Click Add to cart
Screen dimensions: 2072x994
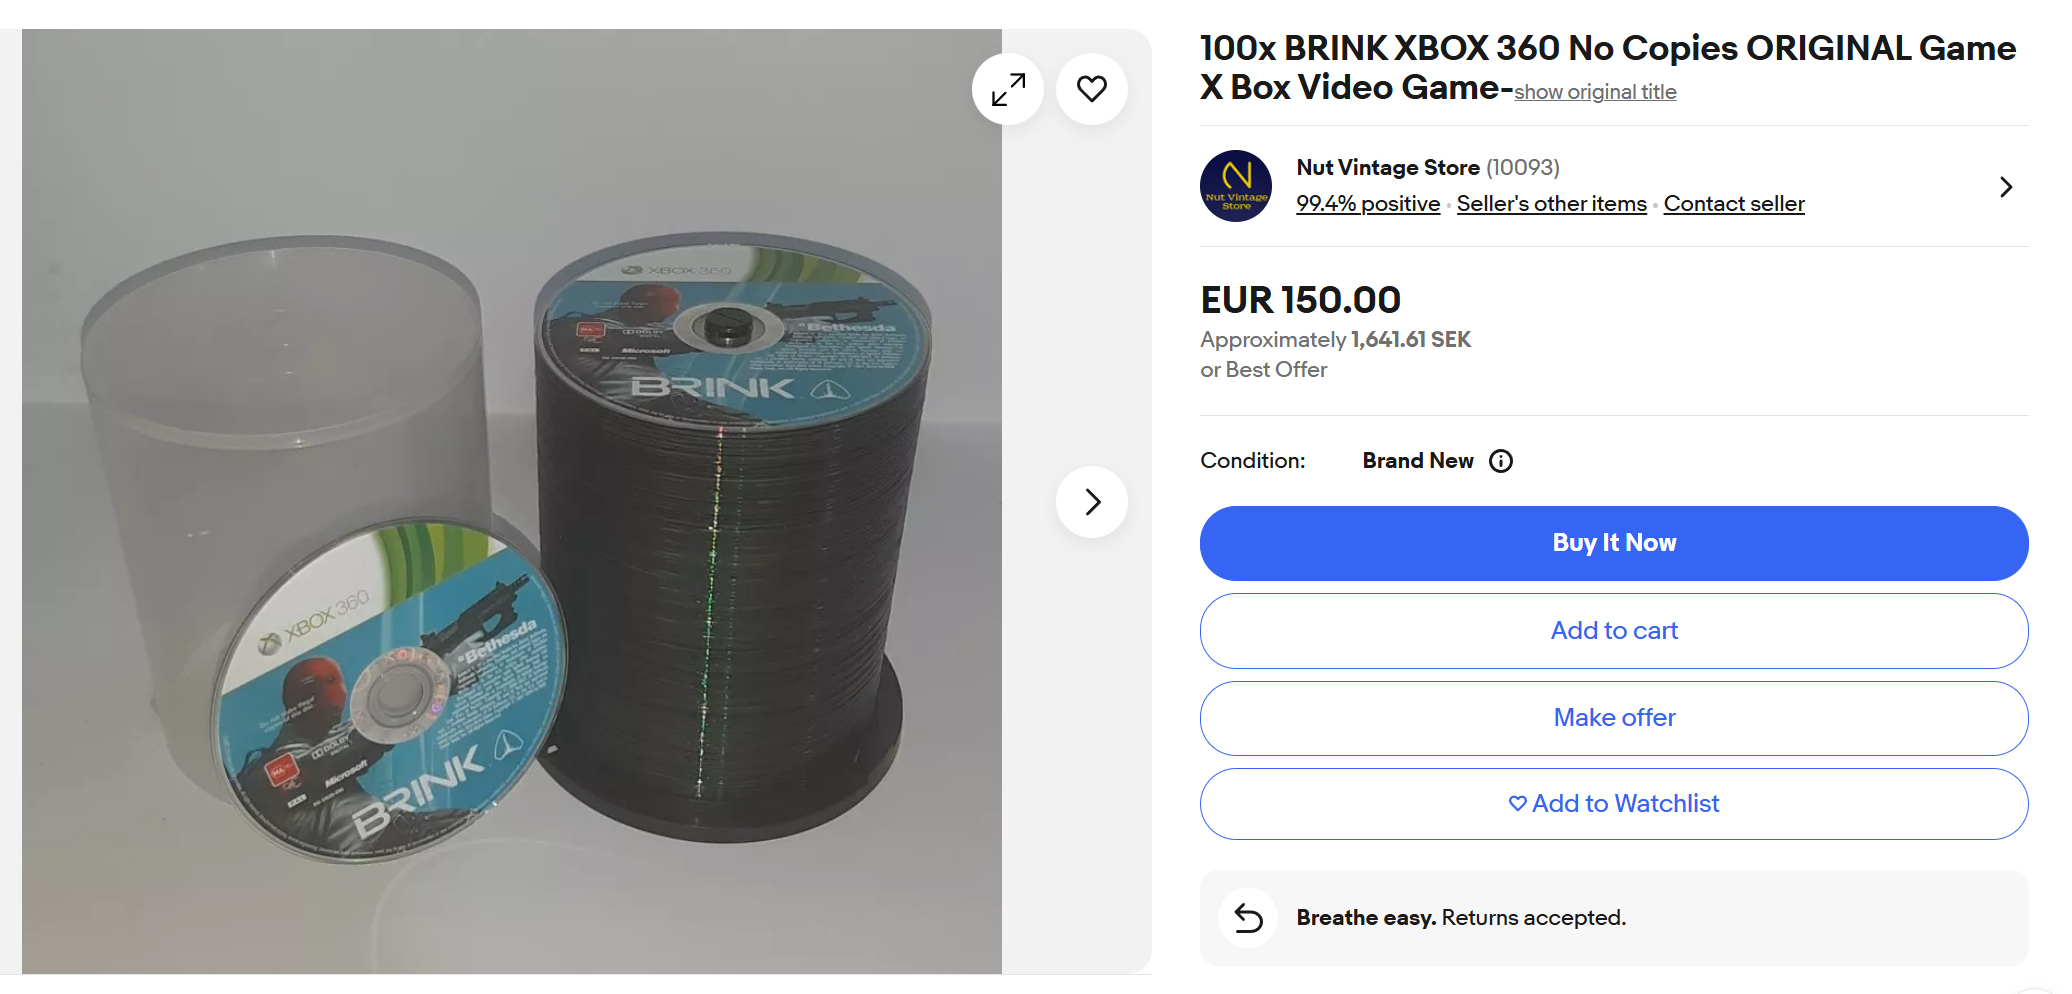tap(1613, 631)
